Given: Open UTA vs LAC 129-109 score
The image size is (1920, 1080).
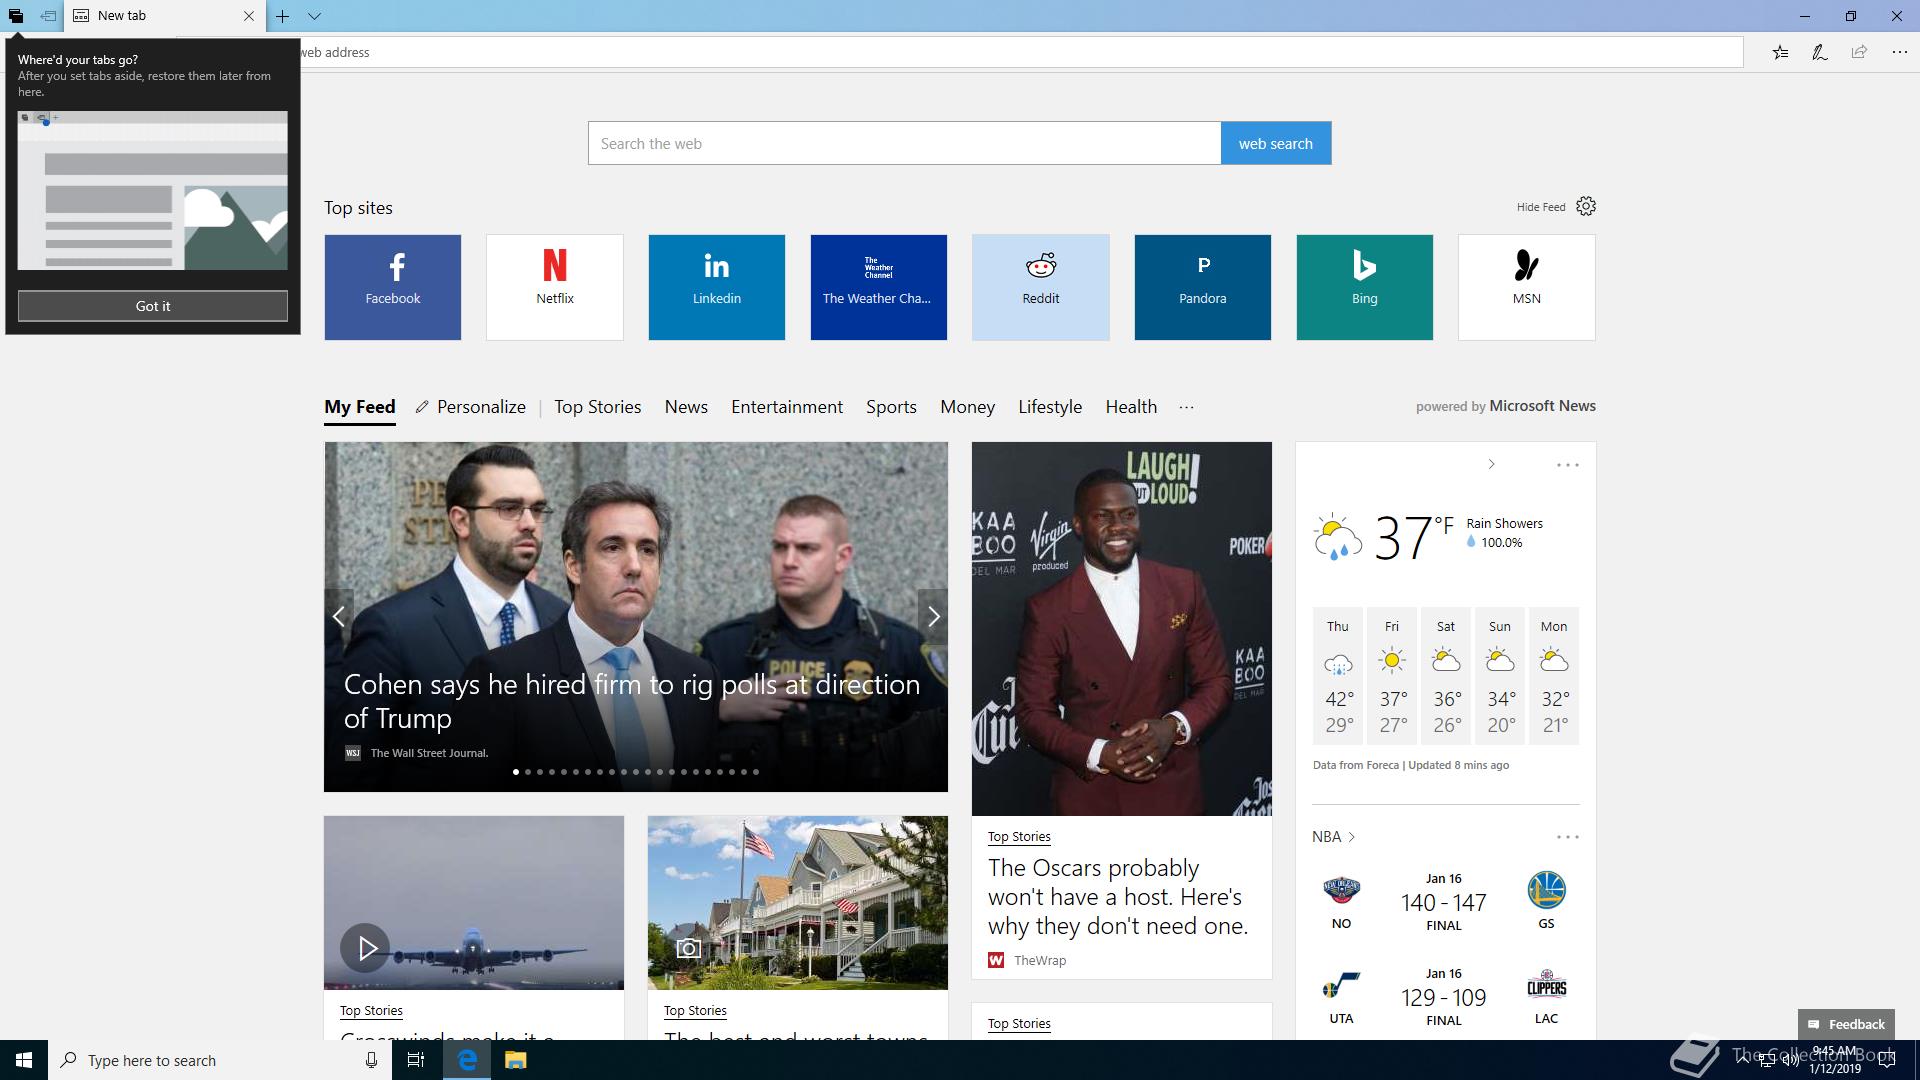Looking at the screenshot, I should pos(1444,997).
